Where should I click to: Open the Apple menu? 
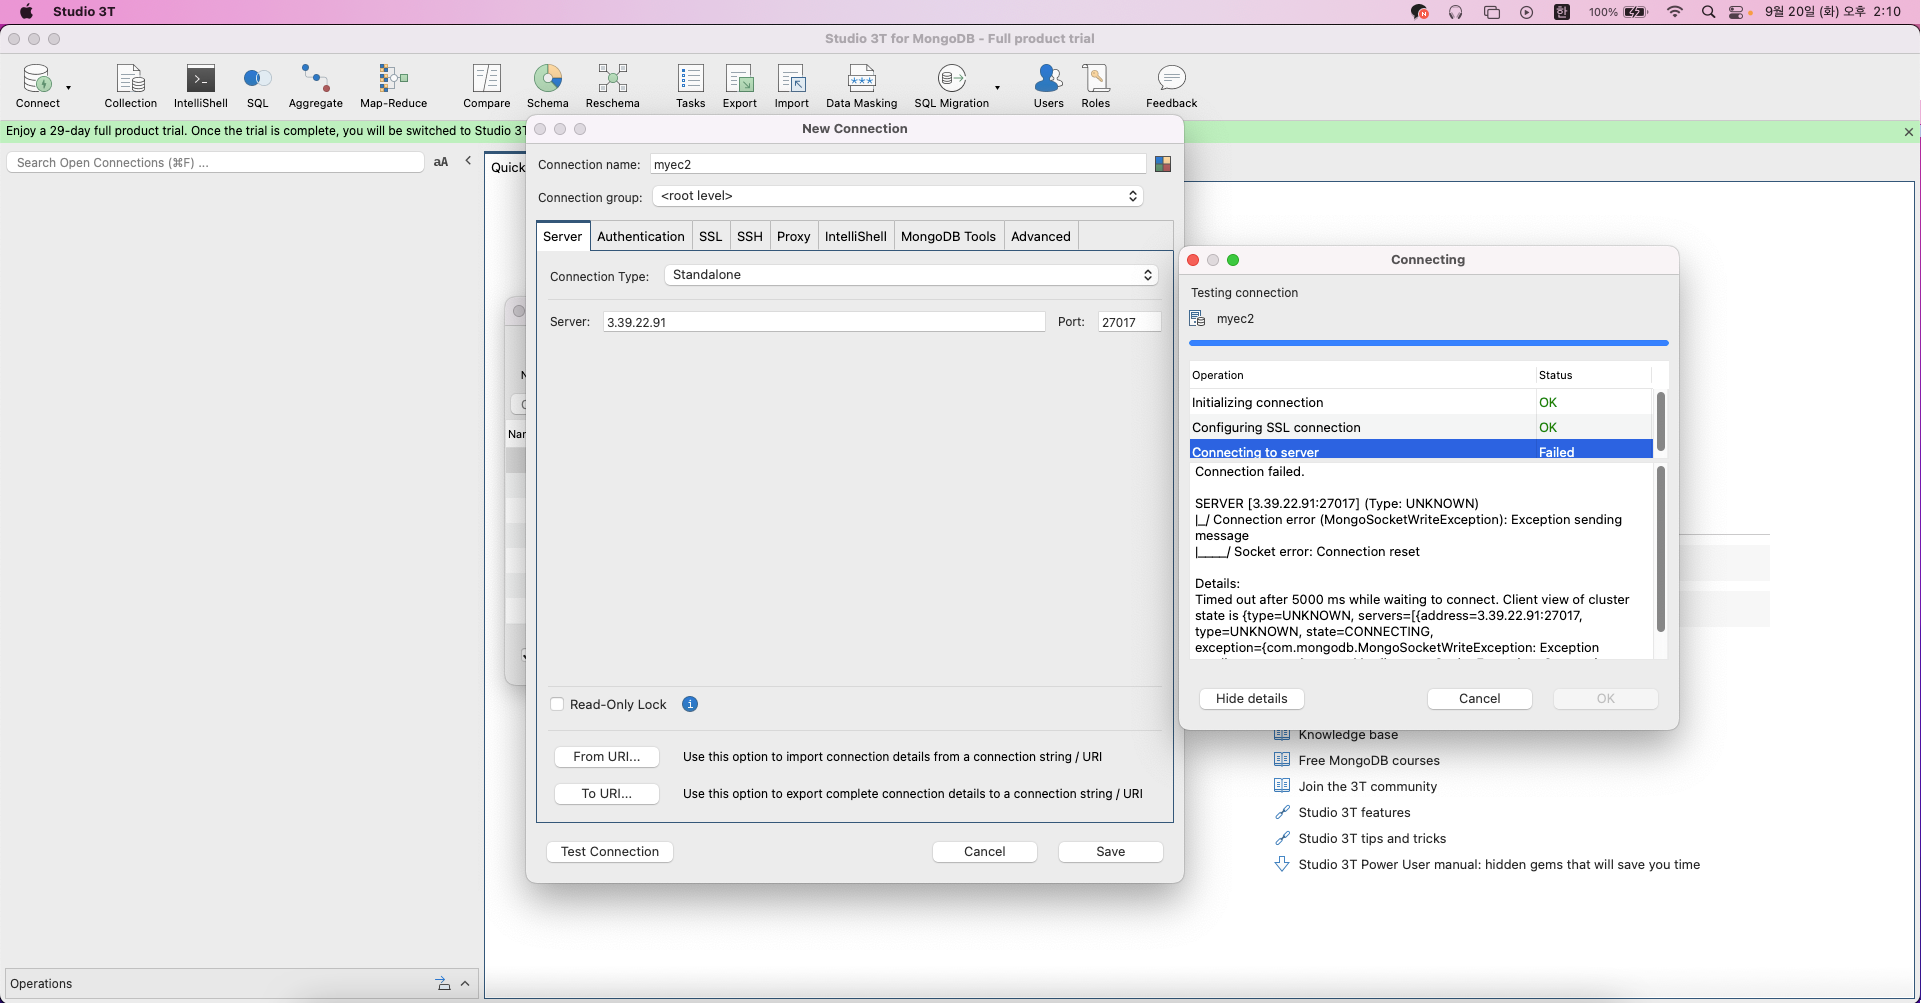(26, 12)
